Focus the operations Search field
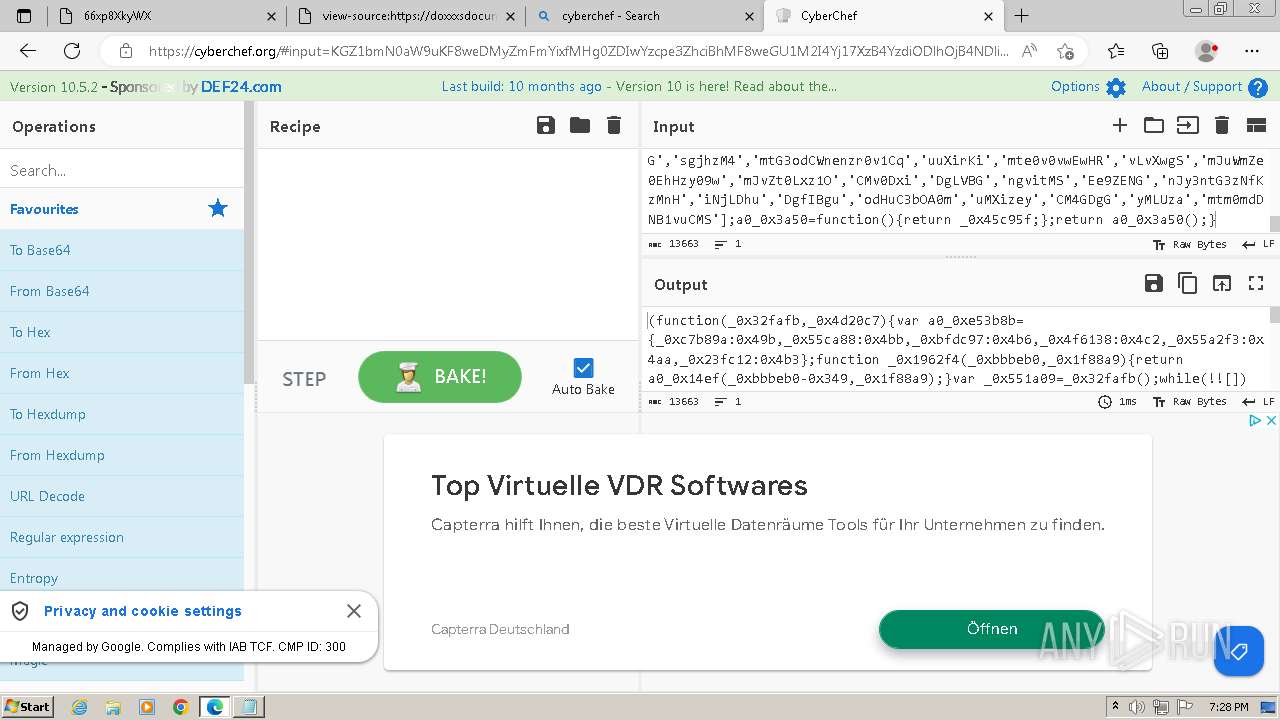This screenshot has height=720, width=1280. [x=122, y=170]
